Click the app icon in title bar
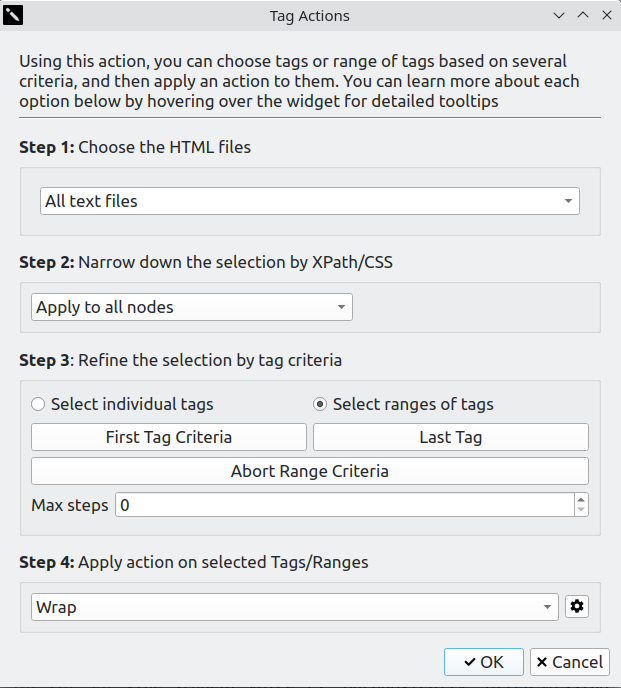The image size is (621, 688). click(x=12, y=16)
